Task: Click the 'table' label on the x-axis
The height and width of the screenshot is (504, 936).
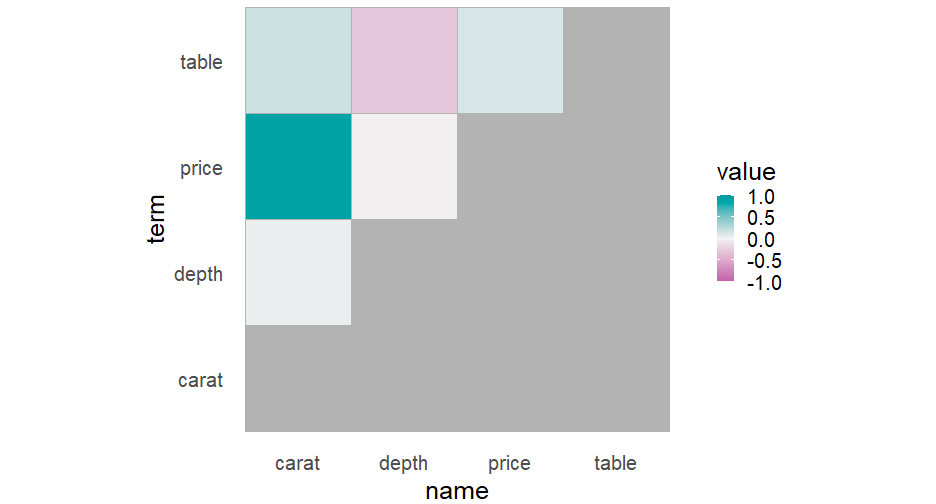Action: 615,463
